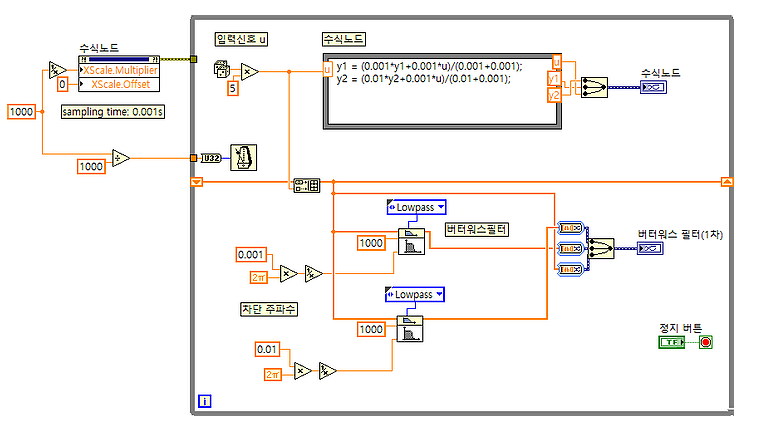The image size is (769, 442).
Task: Select the 입력신호 u label
Action: (241, 39)
